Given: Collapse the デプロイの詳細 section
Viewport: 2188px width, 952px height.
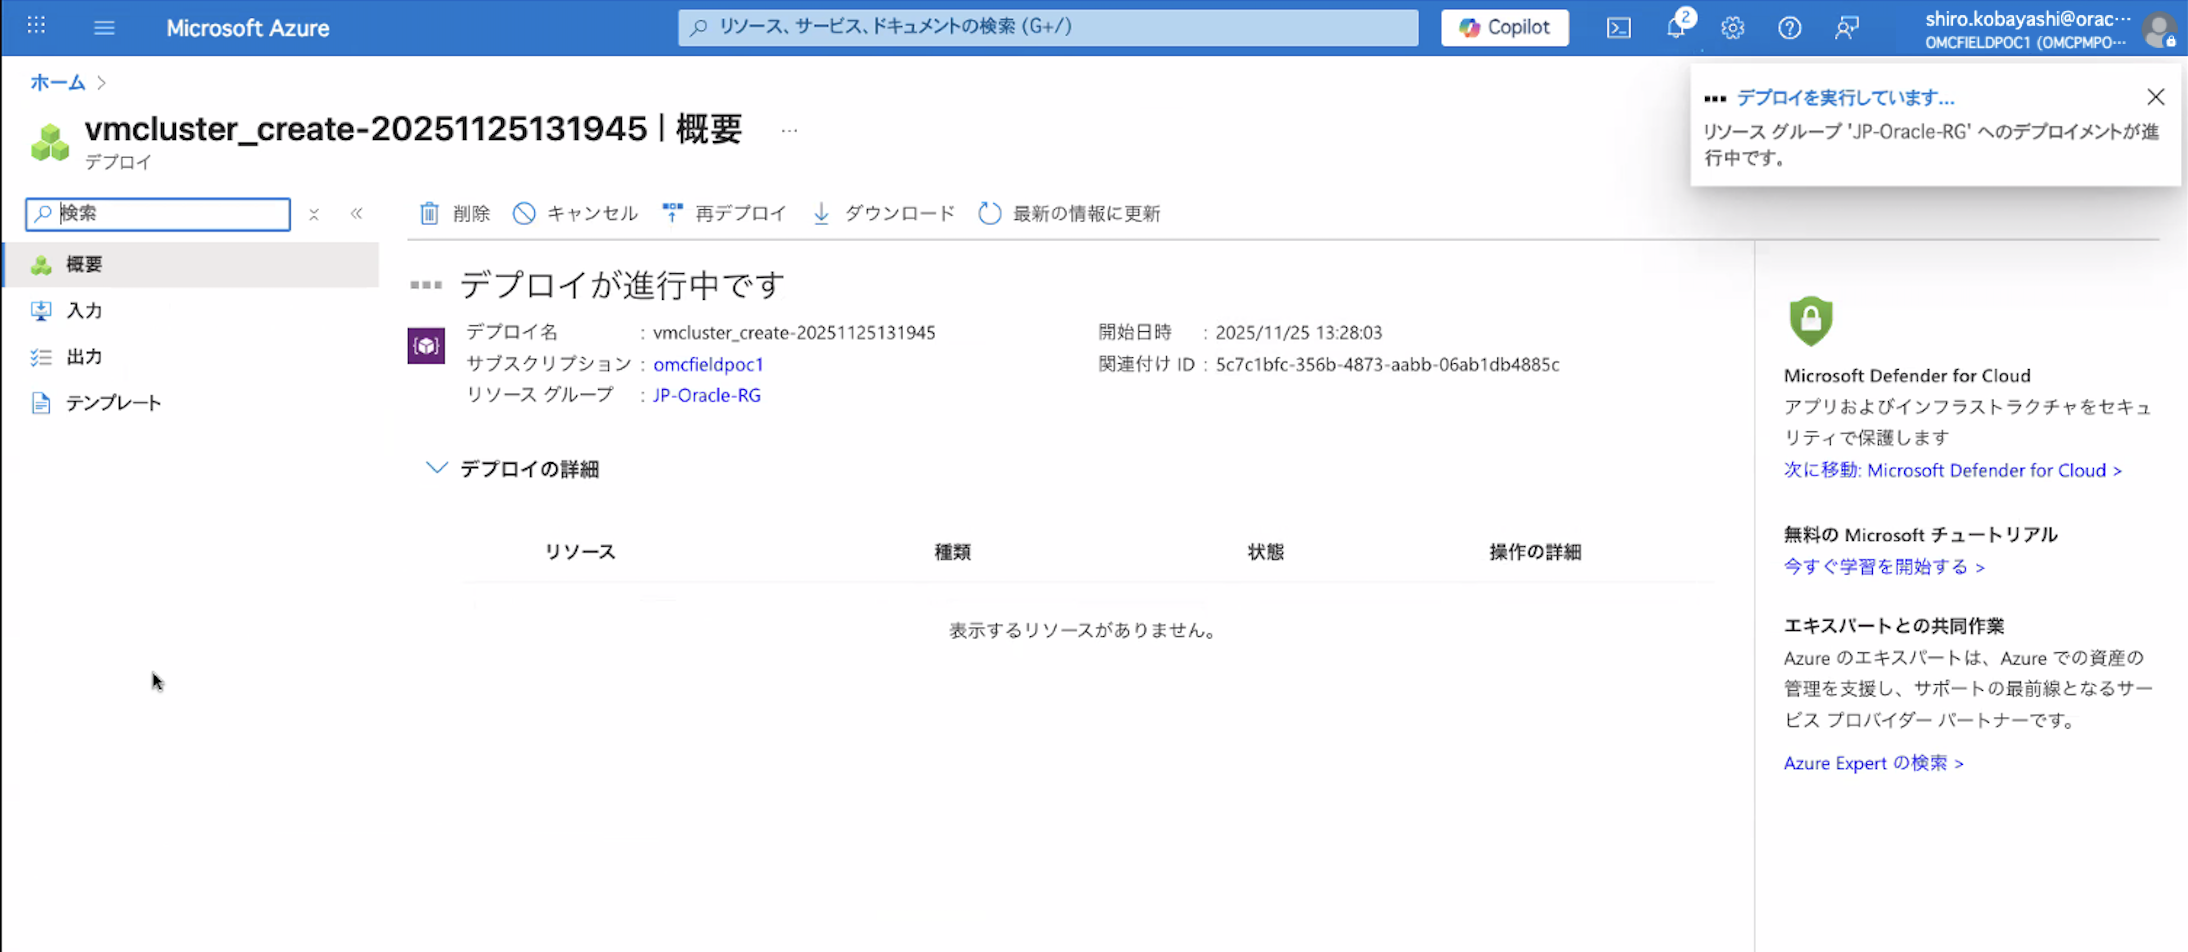Looking at the screenshot, I should [436, 467].
